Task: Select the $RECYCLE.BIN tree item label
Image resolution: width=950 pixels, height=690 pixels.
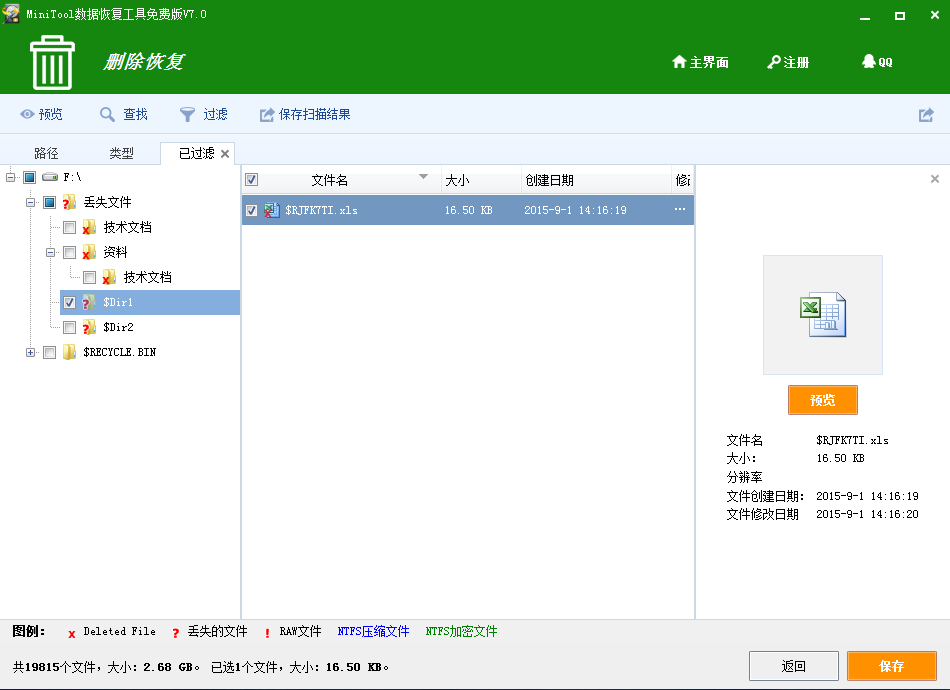Action: (x=119, y=352)
